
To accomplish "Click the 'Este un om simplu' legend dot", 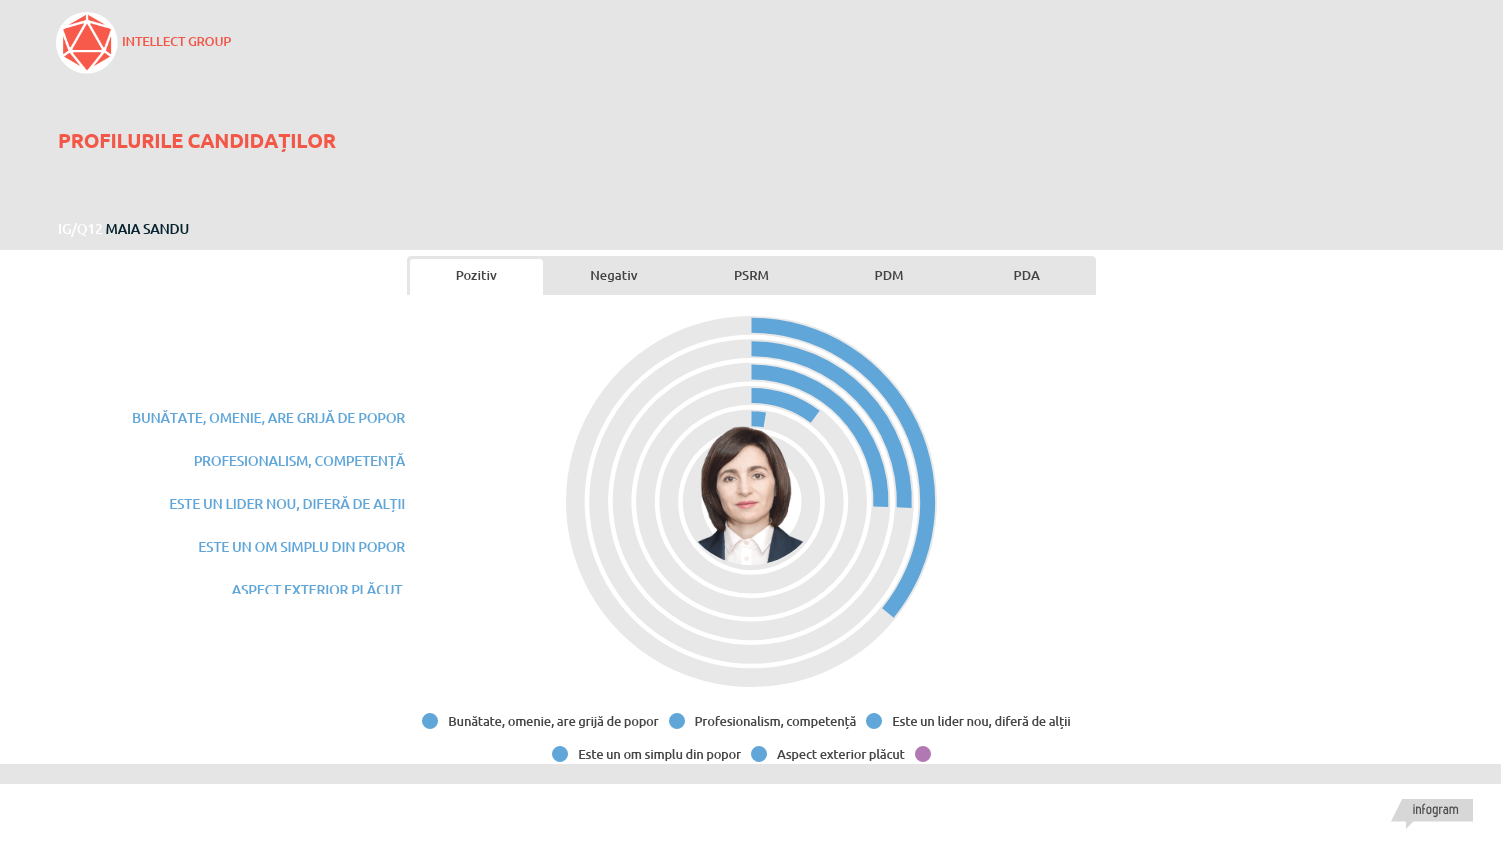I will point(560,754).
